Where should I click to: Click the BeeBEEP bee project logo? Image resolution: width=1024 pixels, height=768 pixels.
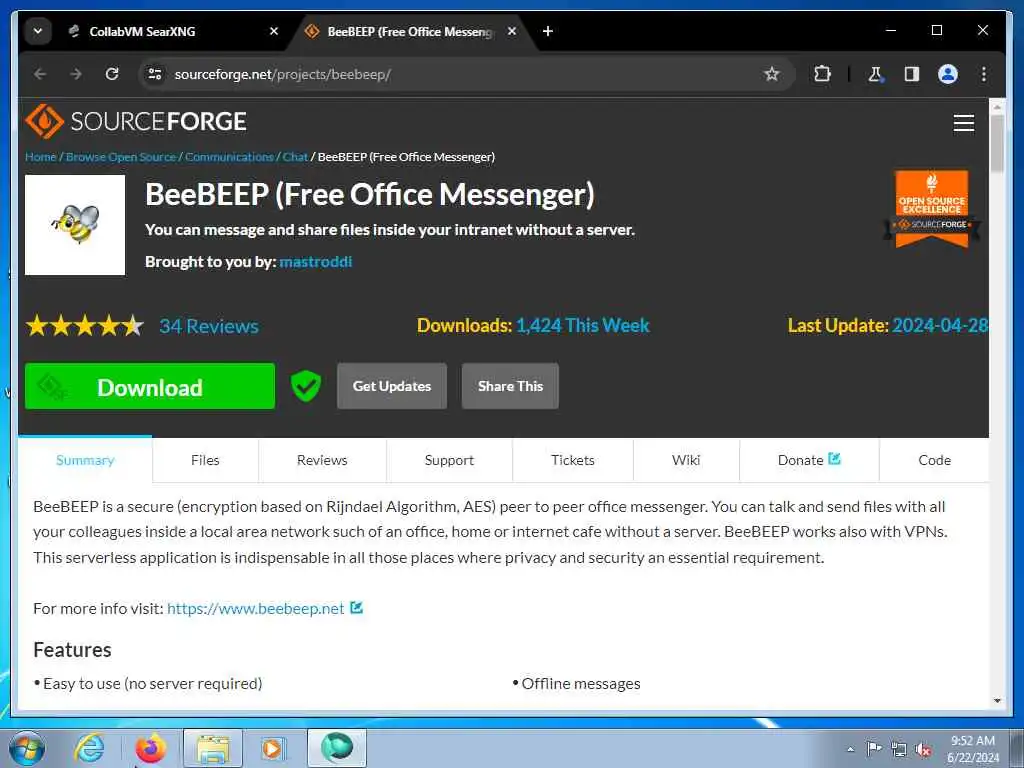point(75,225)
